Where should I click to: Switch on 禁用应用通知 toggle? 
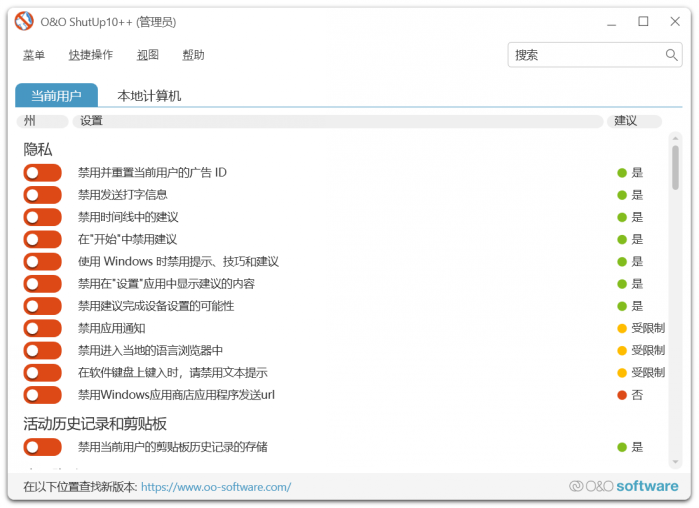[x=42, y=328]
